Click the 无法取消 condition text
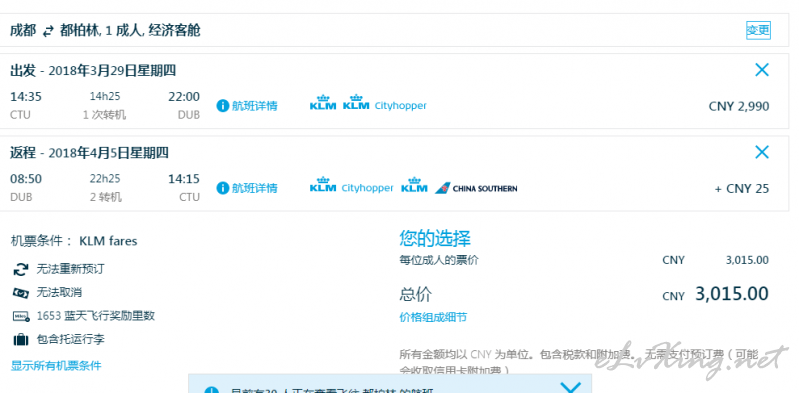 tap(59, 293)
